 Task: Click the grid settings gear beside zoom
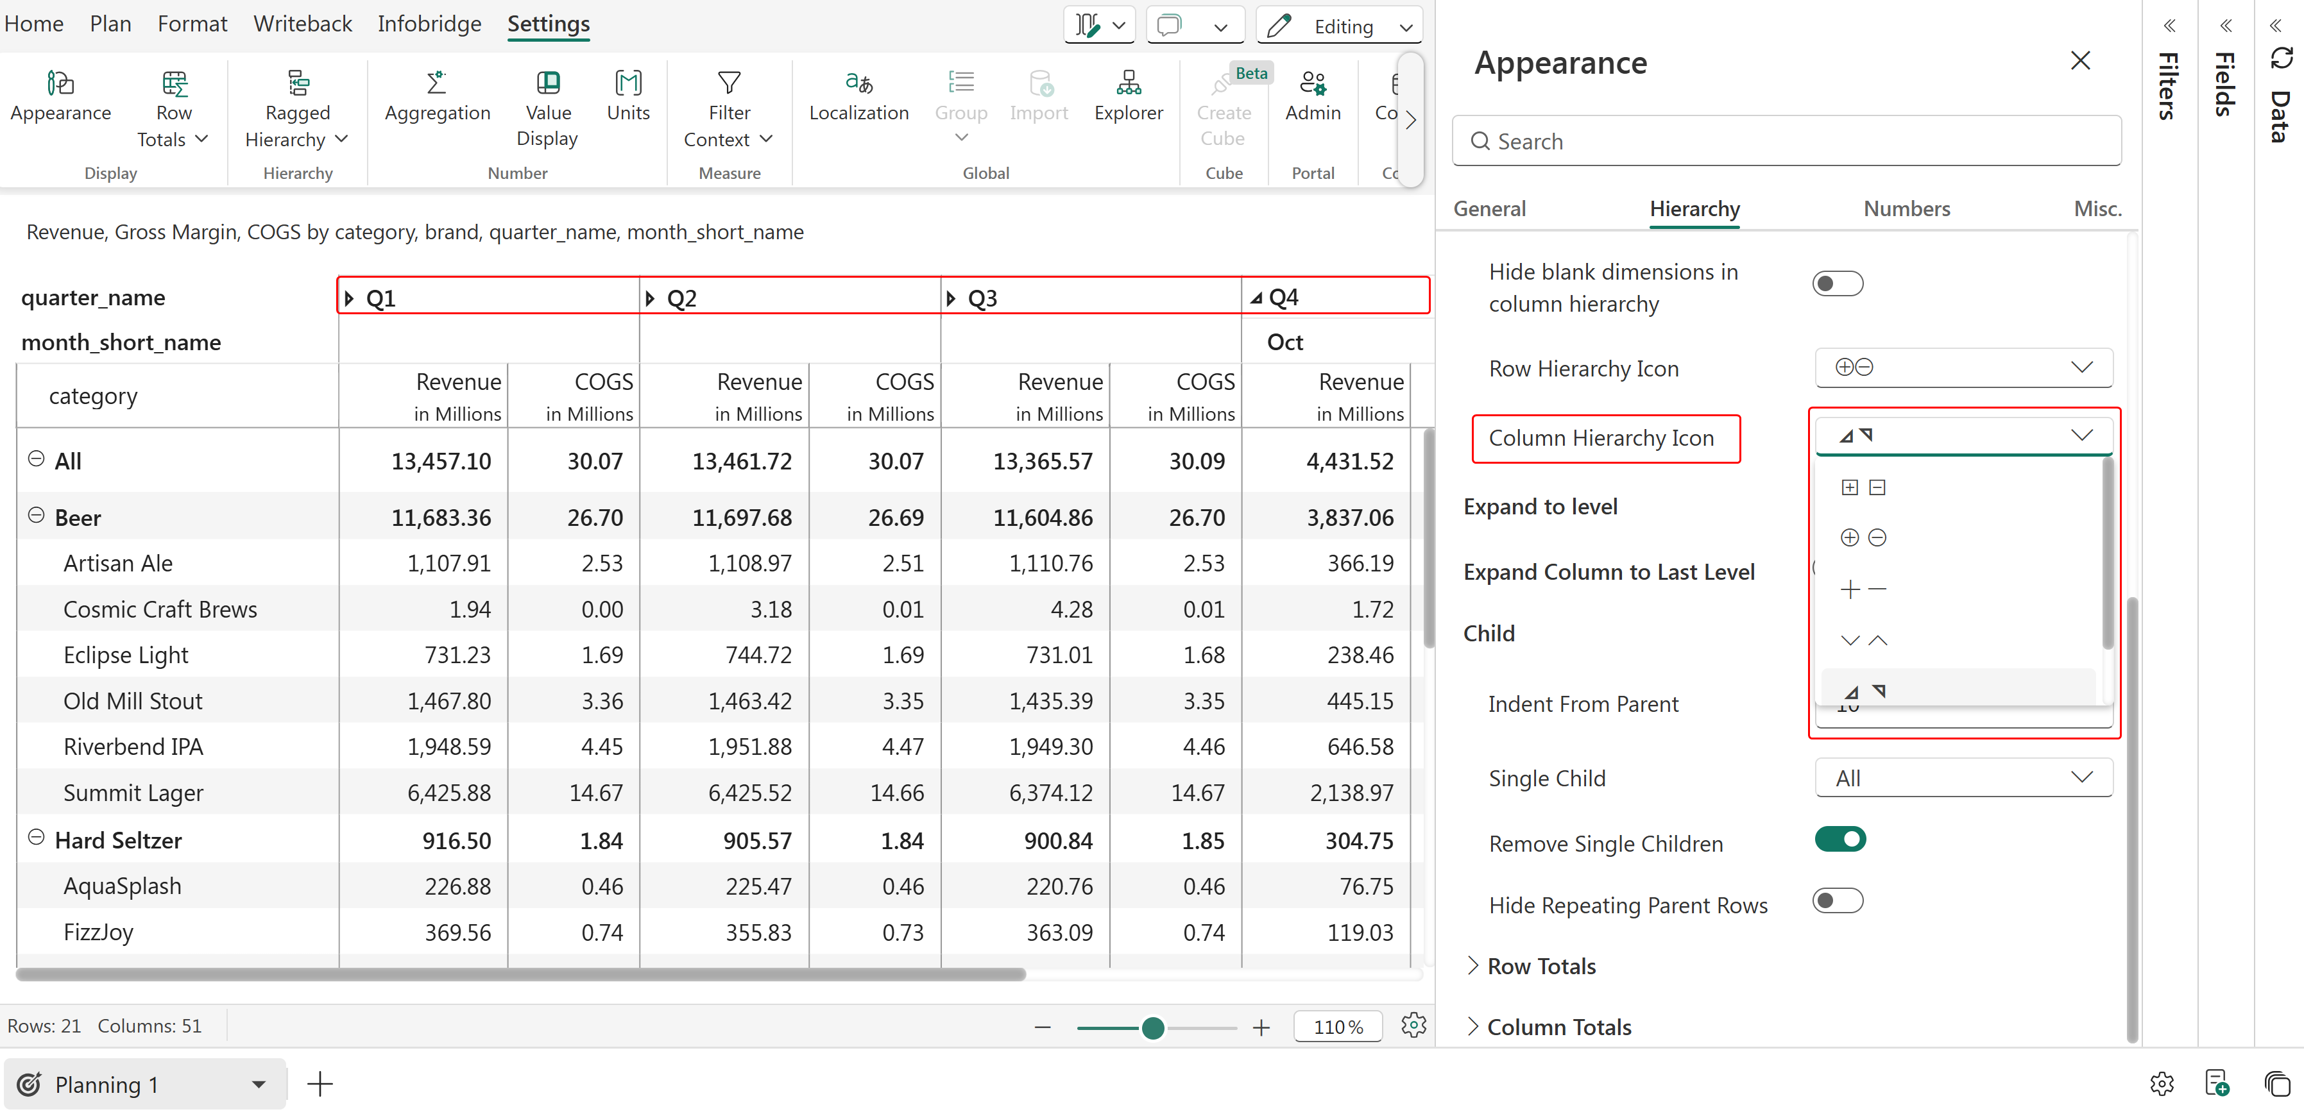(1413, 1025)
